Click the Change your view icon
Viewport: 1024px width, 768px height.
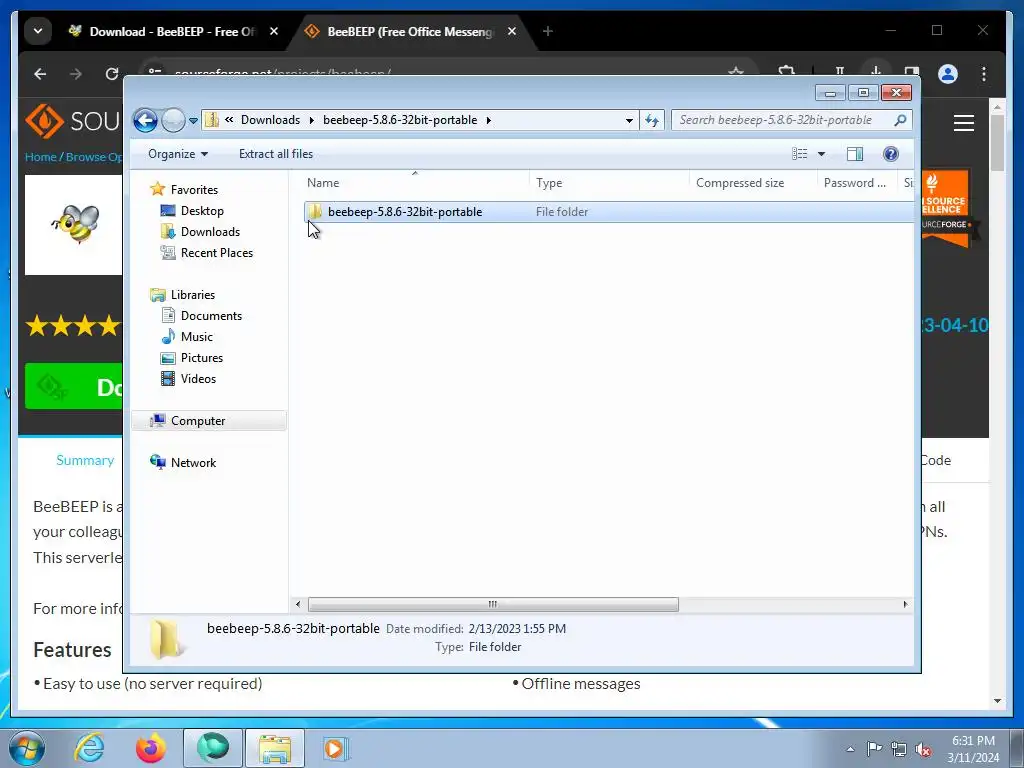click(x=799, y=154)
